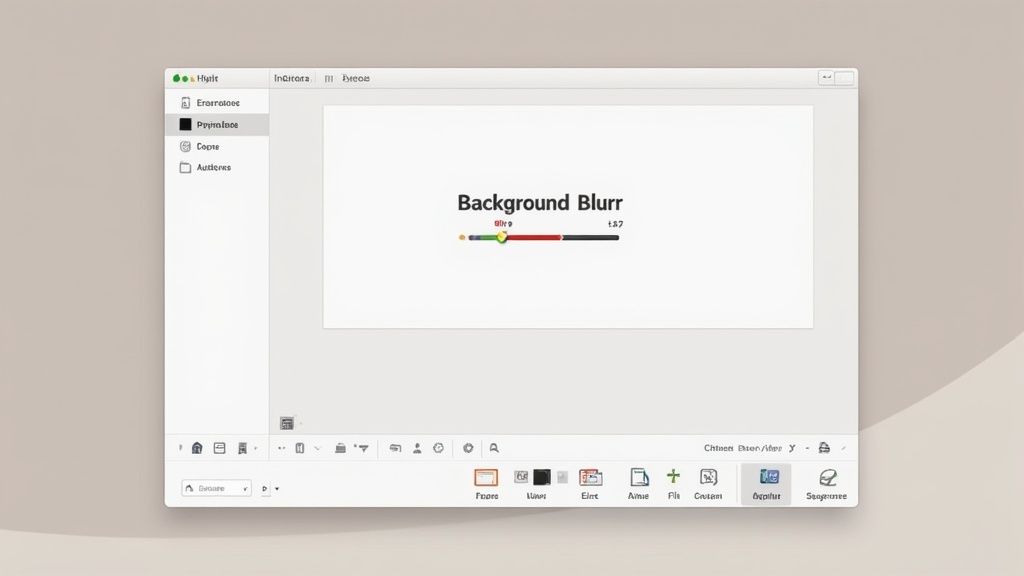Switch to the first tab in the top bar
Viewport: 1024px width, 576px height.
coord(292,78)
